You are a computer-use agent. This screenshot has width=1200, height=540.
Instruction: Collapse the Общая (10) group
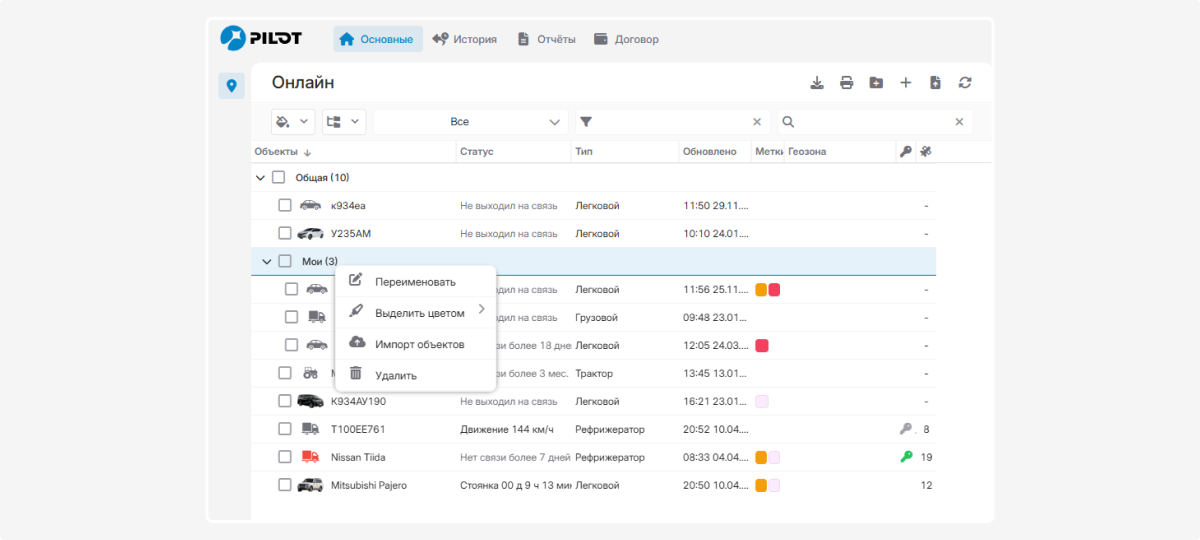pos(261,177)
